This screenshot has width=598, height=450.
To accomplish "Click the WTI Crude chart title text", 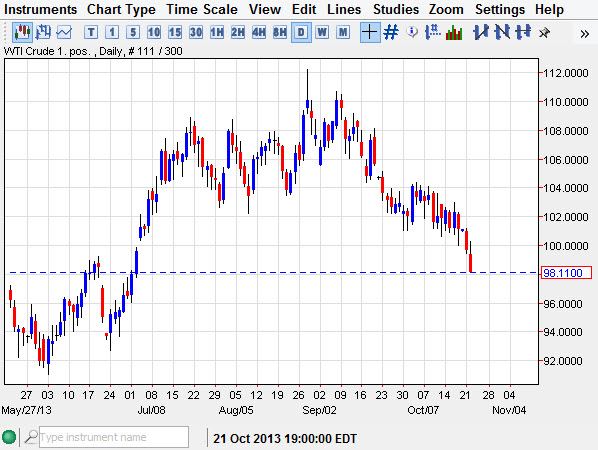I will coord(93,51).
